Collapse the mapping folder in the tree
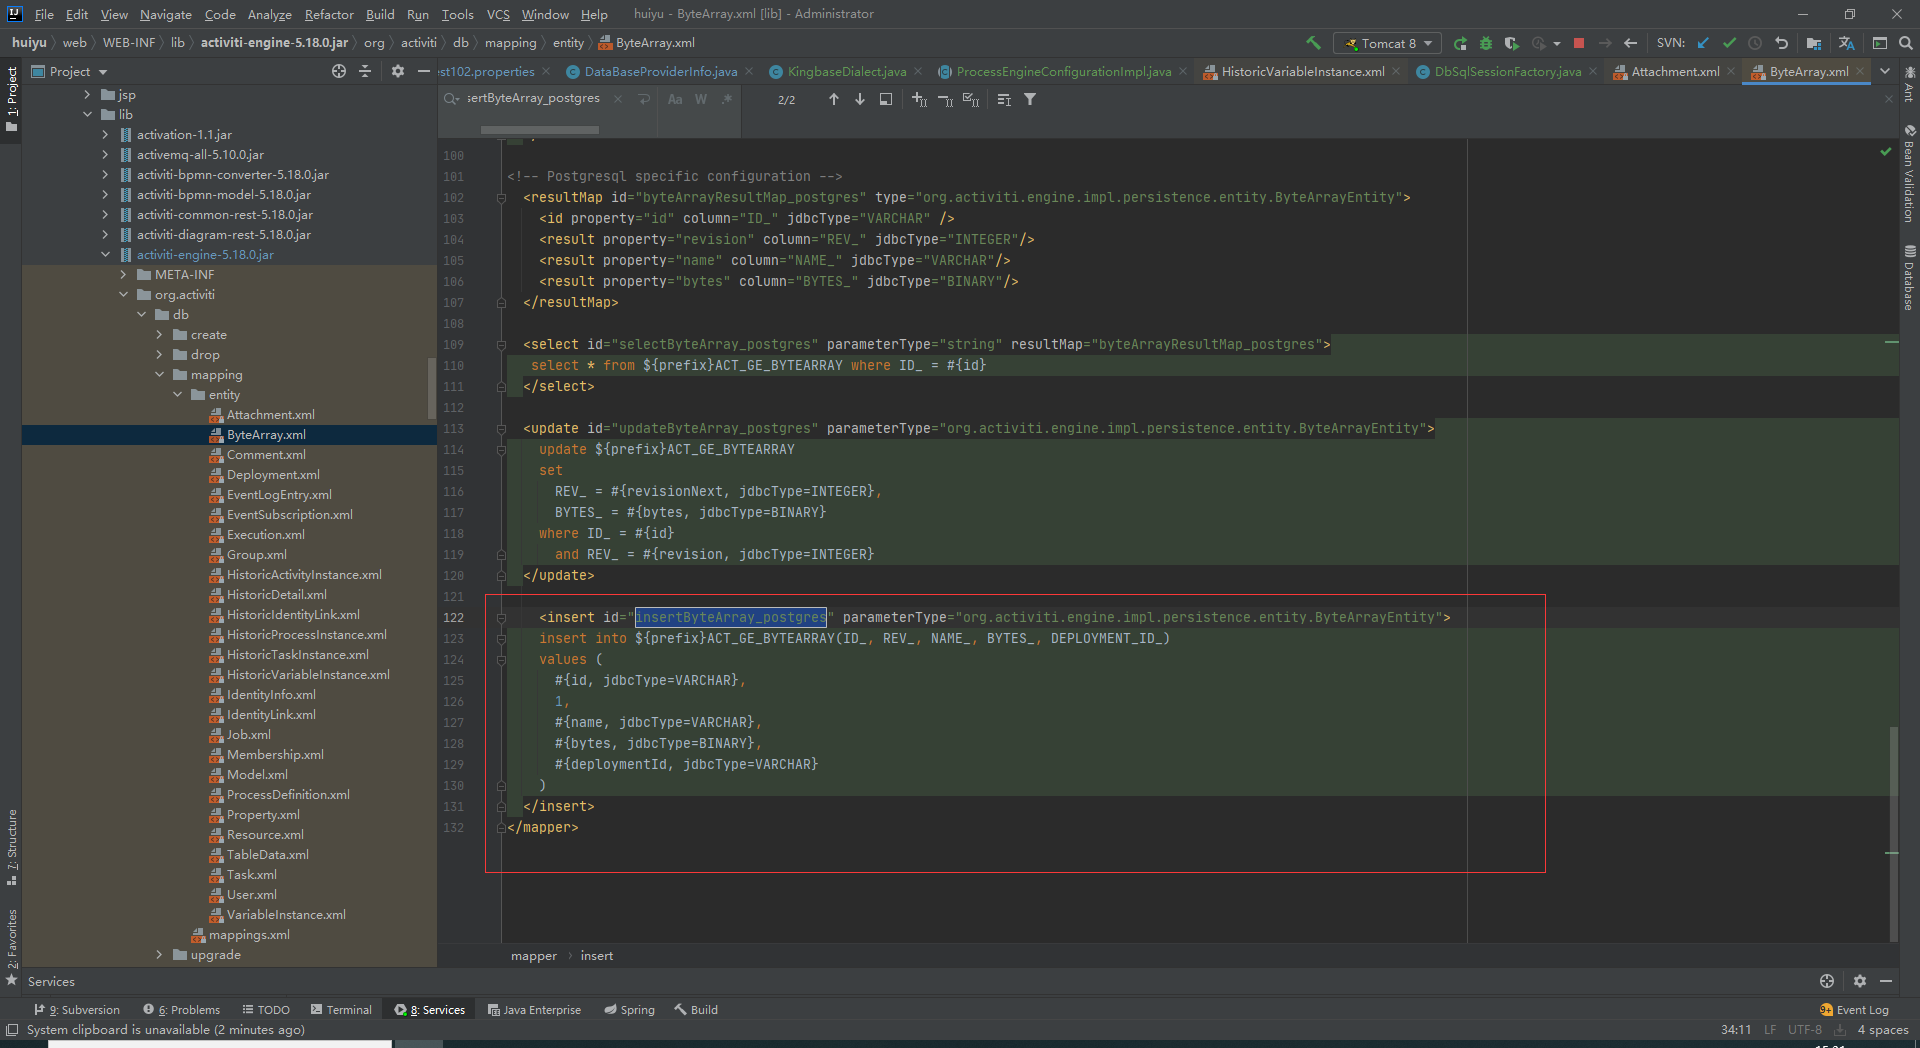The image size is (1920, 1048). point(160,374)
